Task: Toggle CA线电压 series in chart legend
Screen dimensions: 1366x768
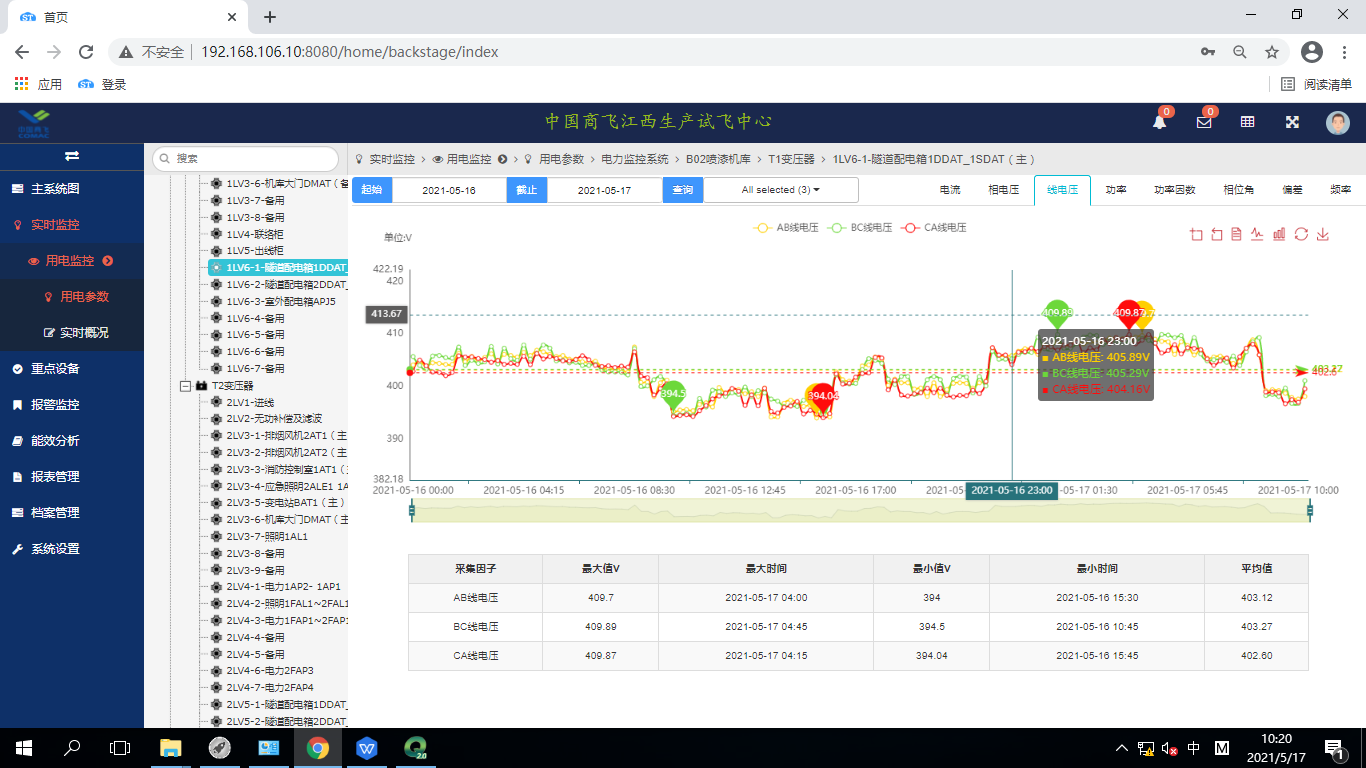Action: click(934, 228)
